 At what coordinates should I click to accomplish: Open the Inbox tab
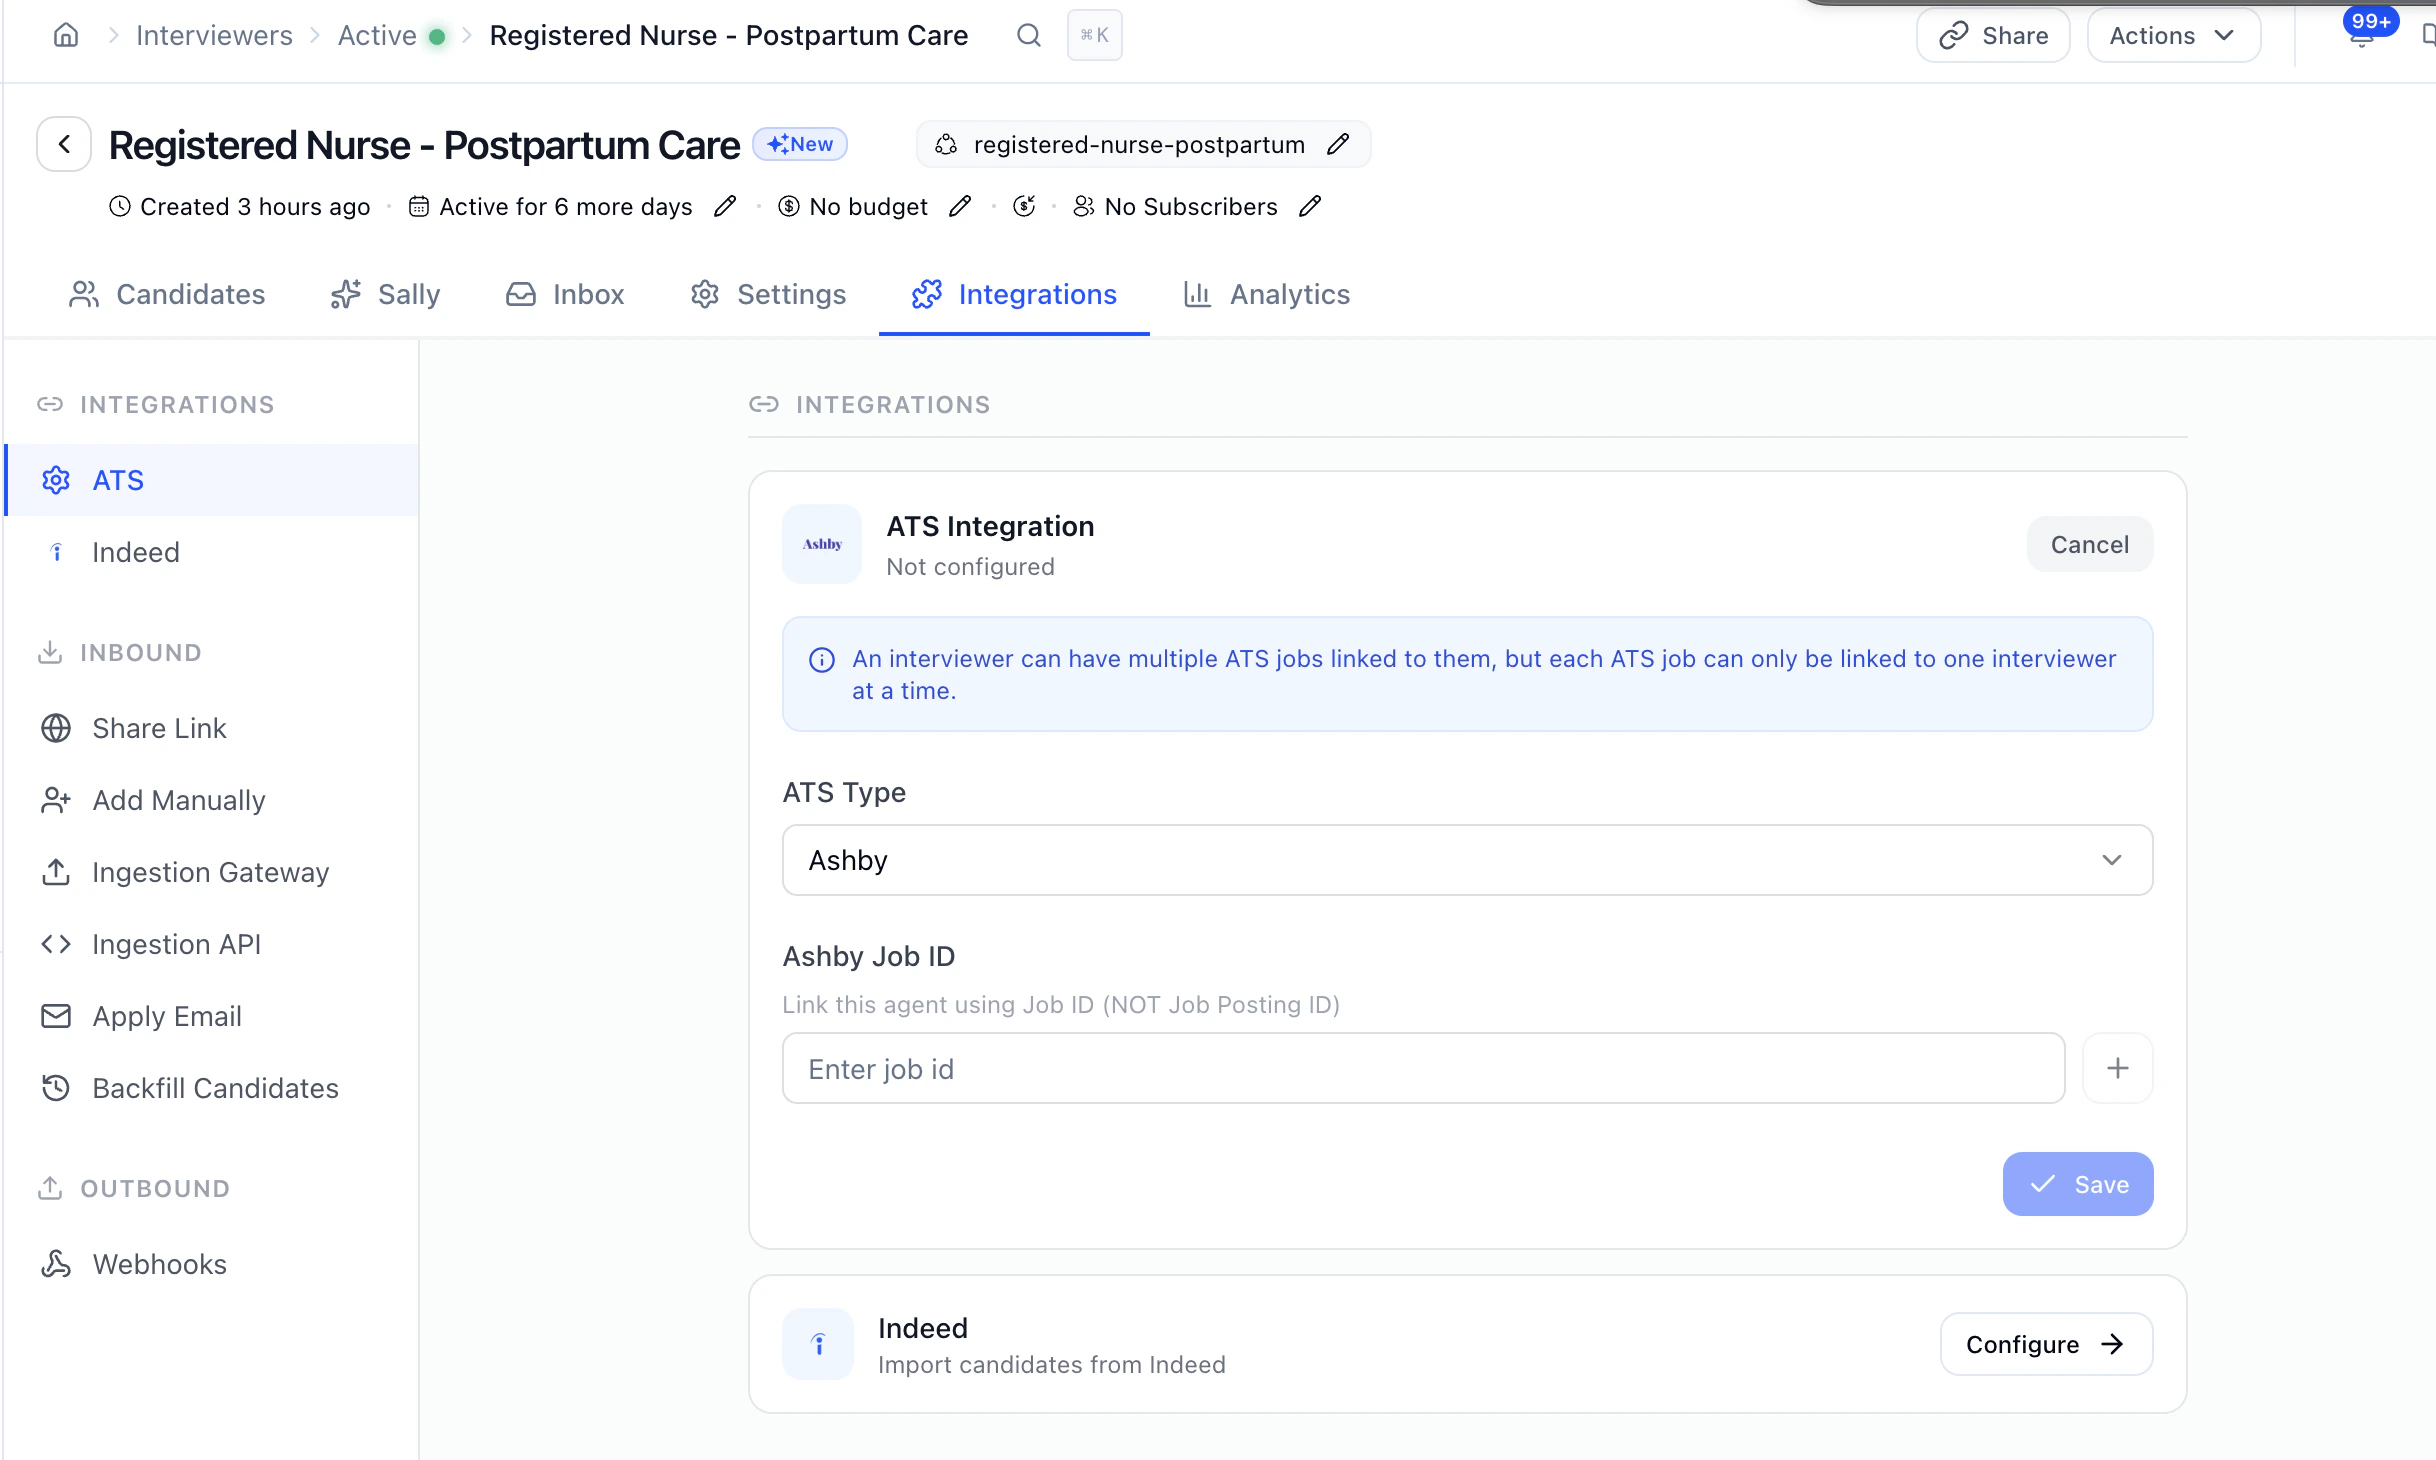[x=565, y=294]
